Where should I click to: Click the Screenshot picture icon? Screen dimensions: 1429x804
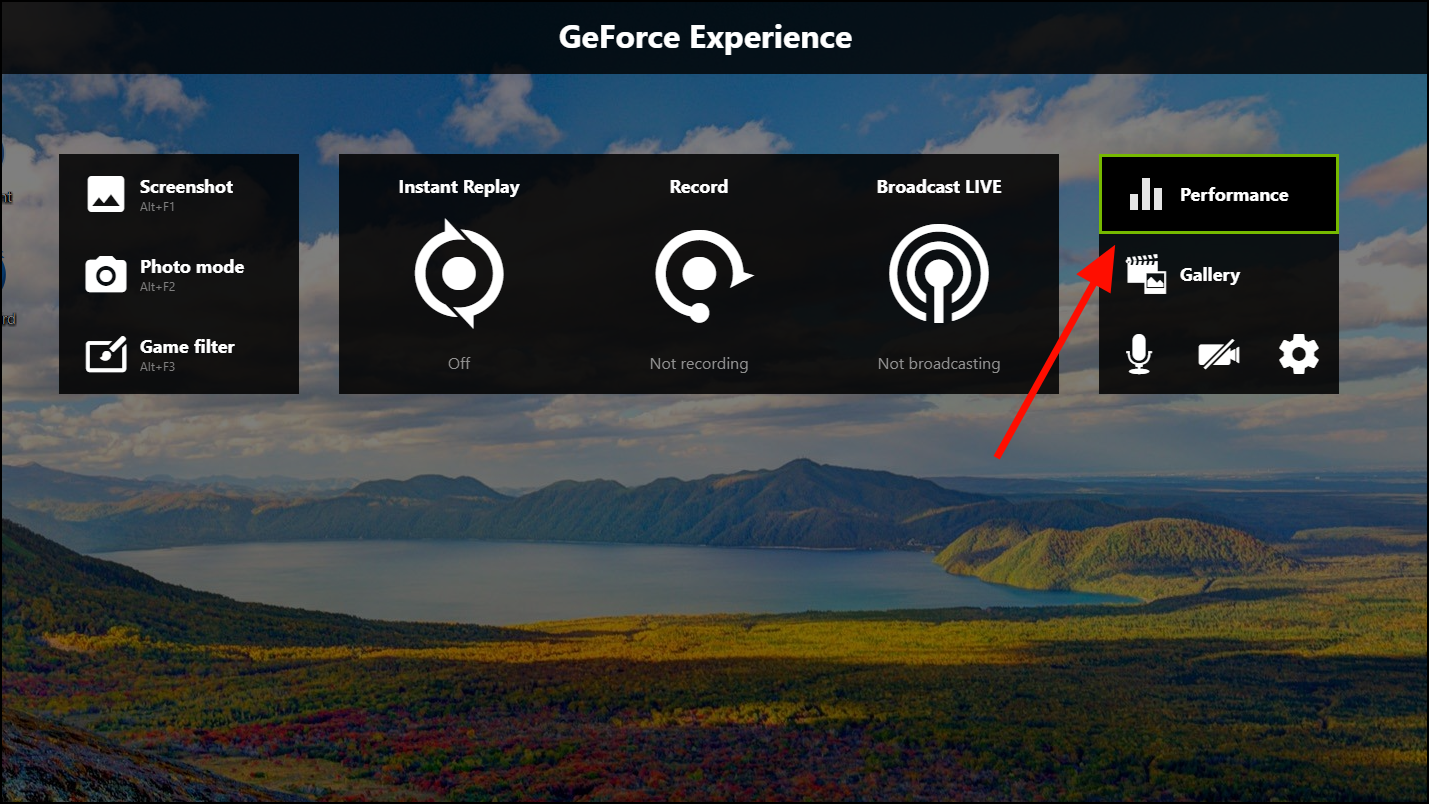[x=106, y=194]
